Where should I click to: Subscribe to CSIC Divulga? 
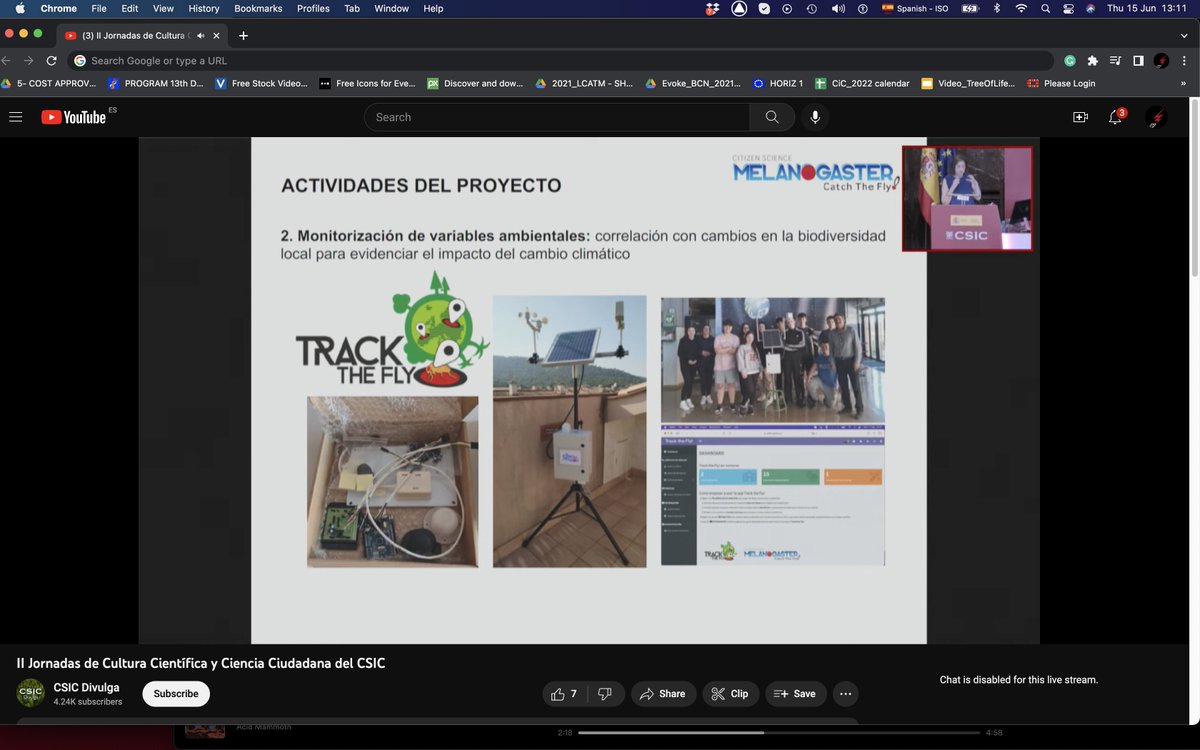[176, 694]
